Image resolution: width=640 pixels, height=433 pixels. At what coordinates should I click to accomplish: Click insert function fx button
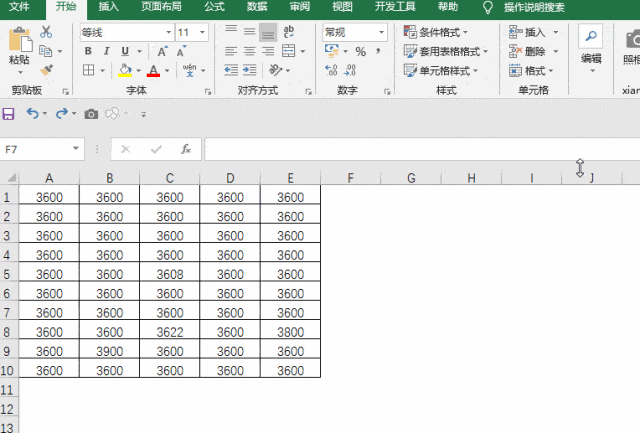coord(186,149)
